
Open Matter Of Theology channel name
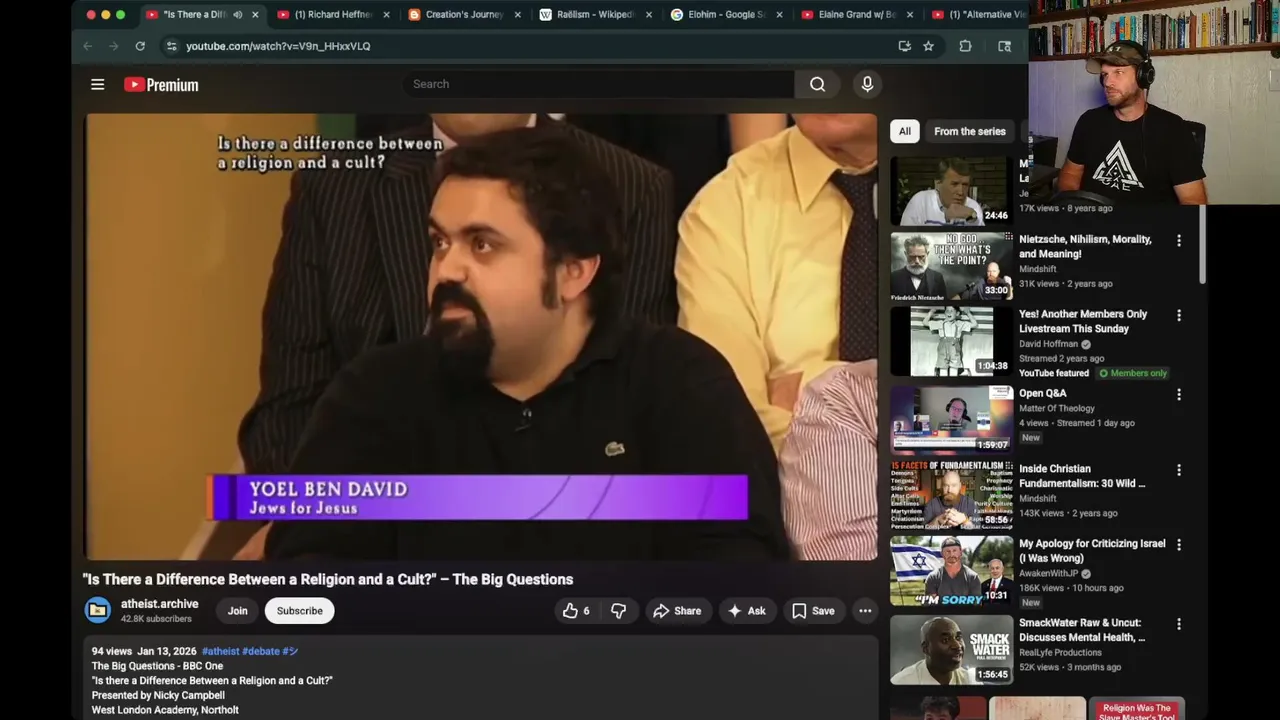(x=1057, y=408)
